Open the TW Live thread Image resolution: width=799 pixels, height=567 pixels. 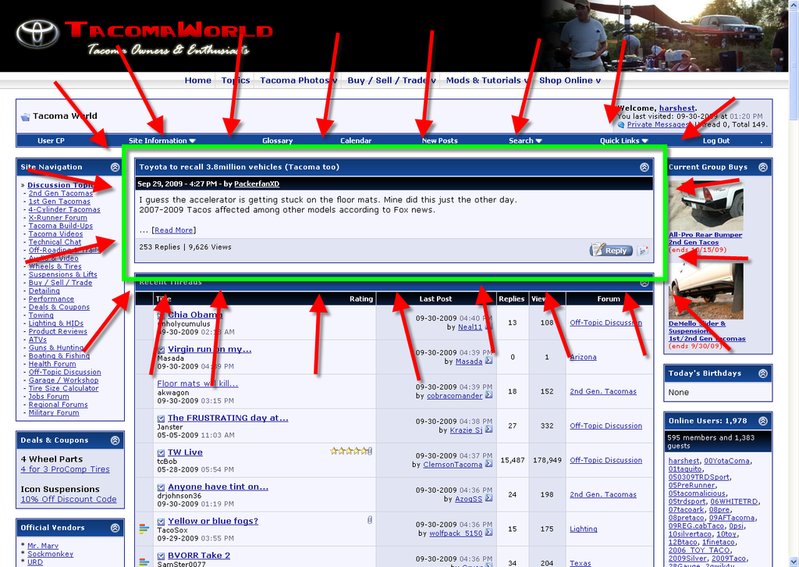(x=185, y=452)
